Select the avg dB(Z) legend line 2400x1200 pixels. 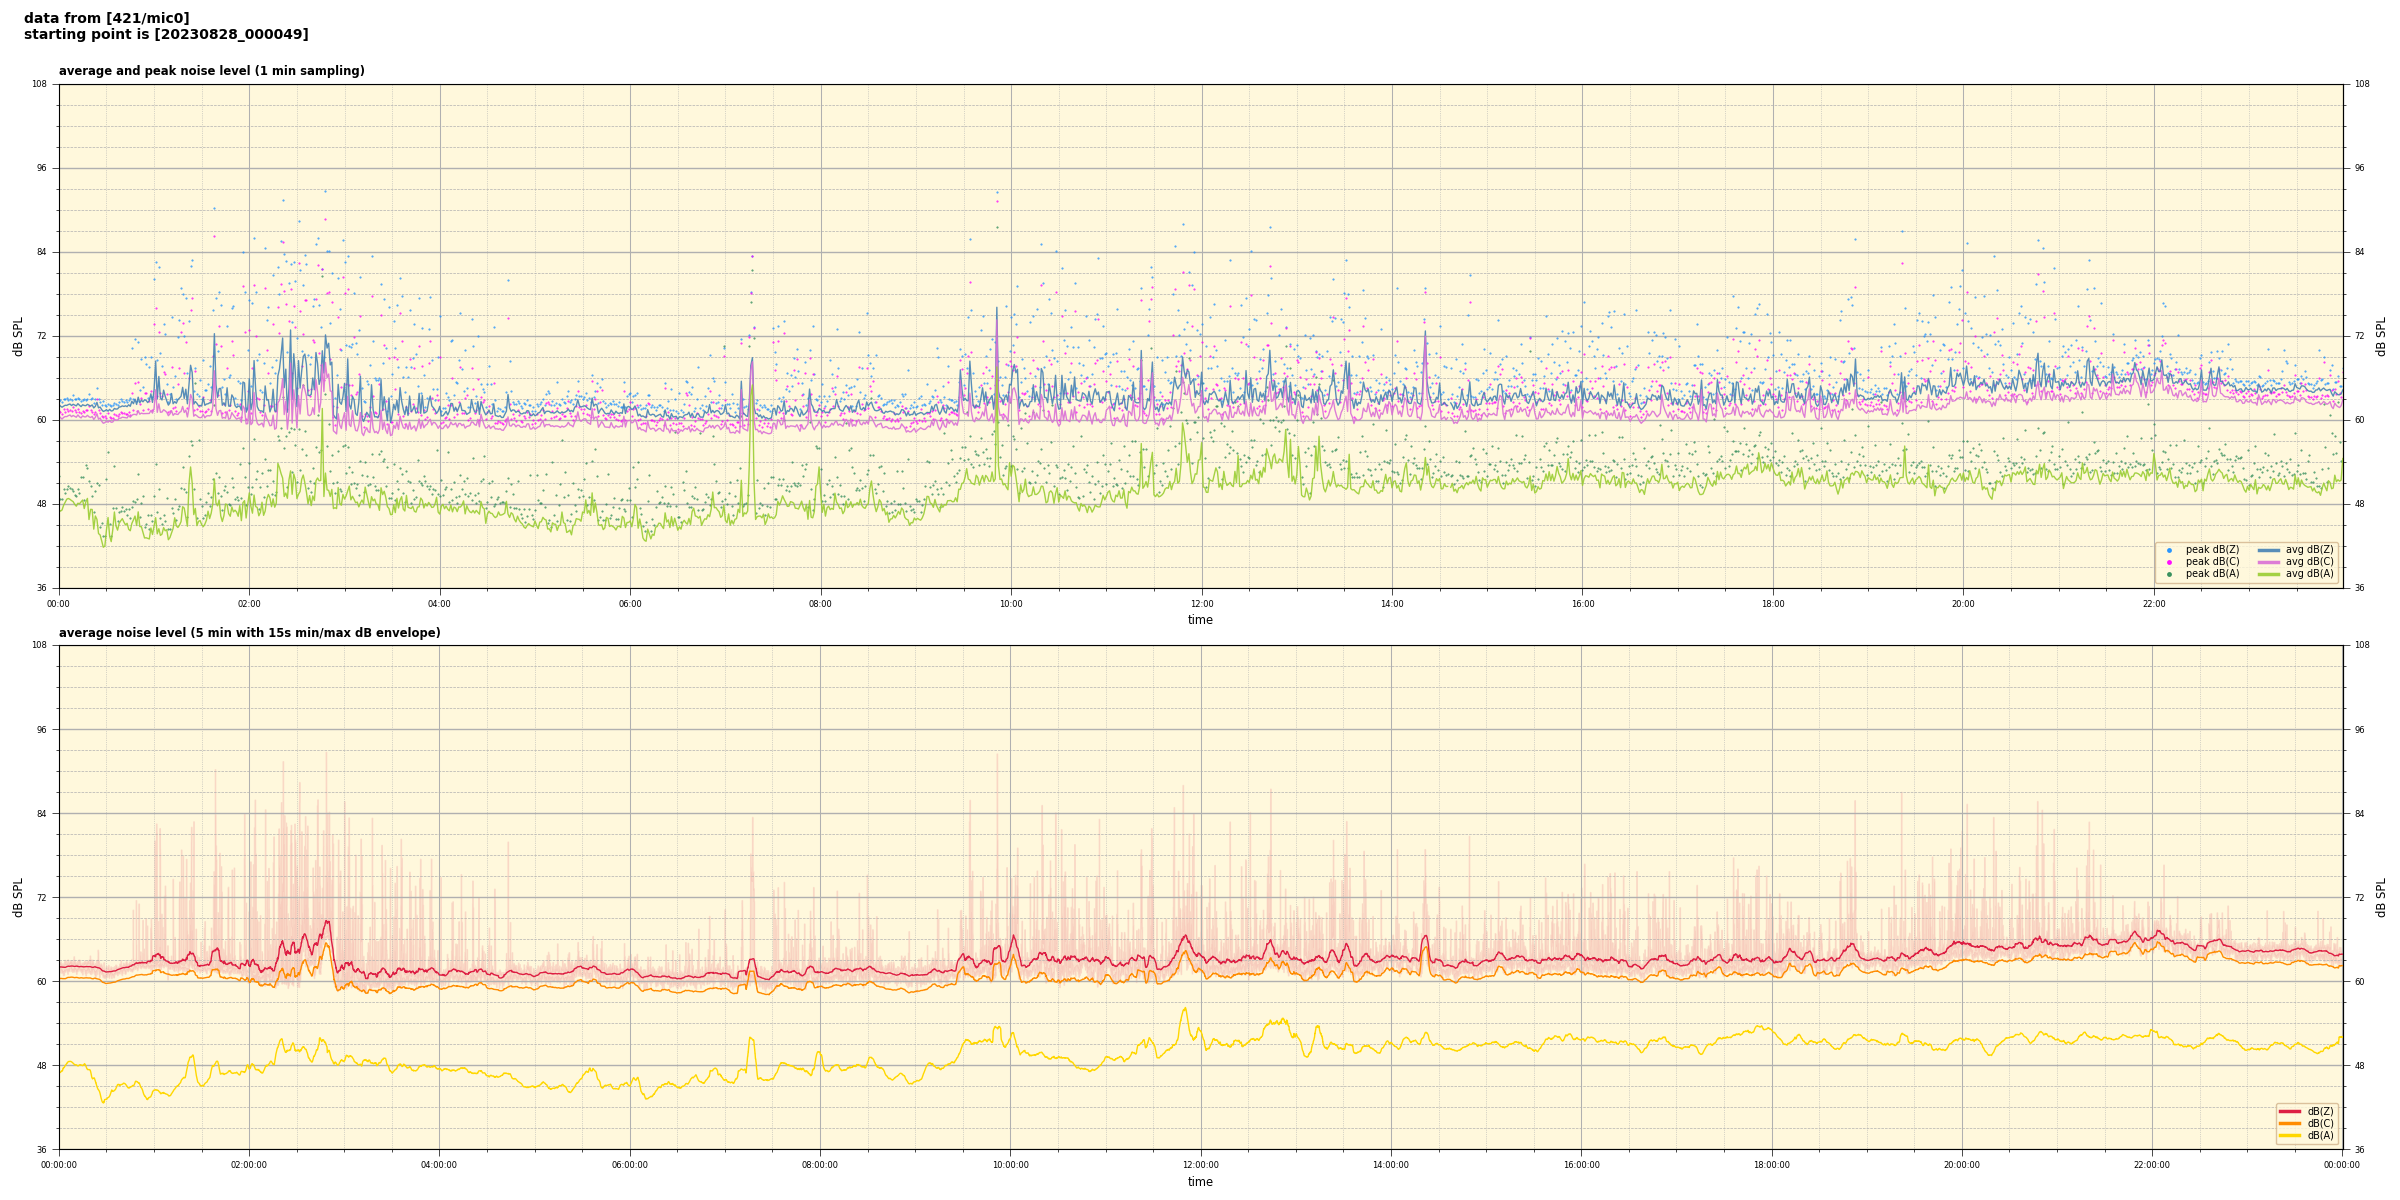(2269, 550)
